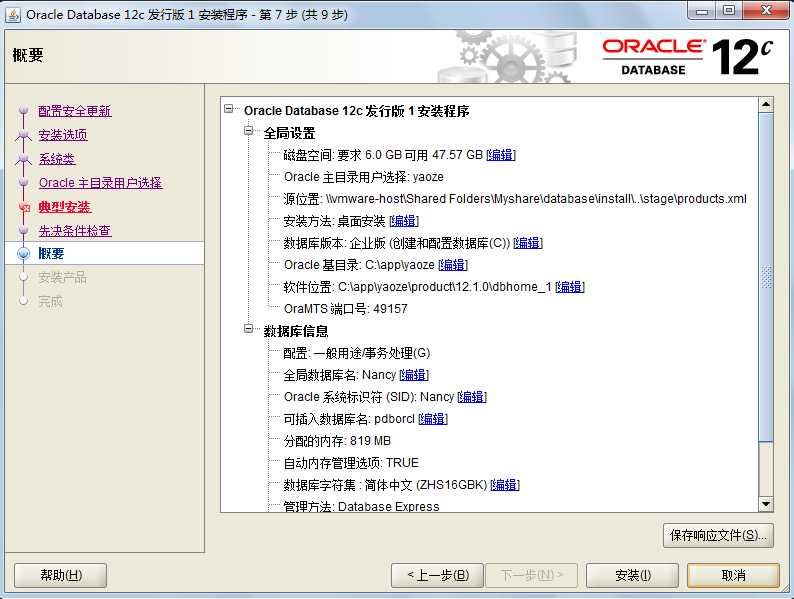
Task: Select the Oracle 主目录用户选择: yaoze row
Action: pyautogui.click(x=364, y=177)
